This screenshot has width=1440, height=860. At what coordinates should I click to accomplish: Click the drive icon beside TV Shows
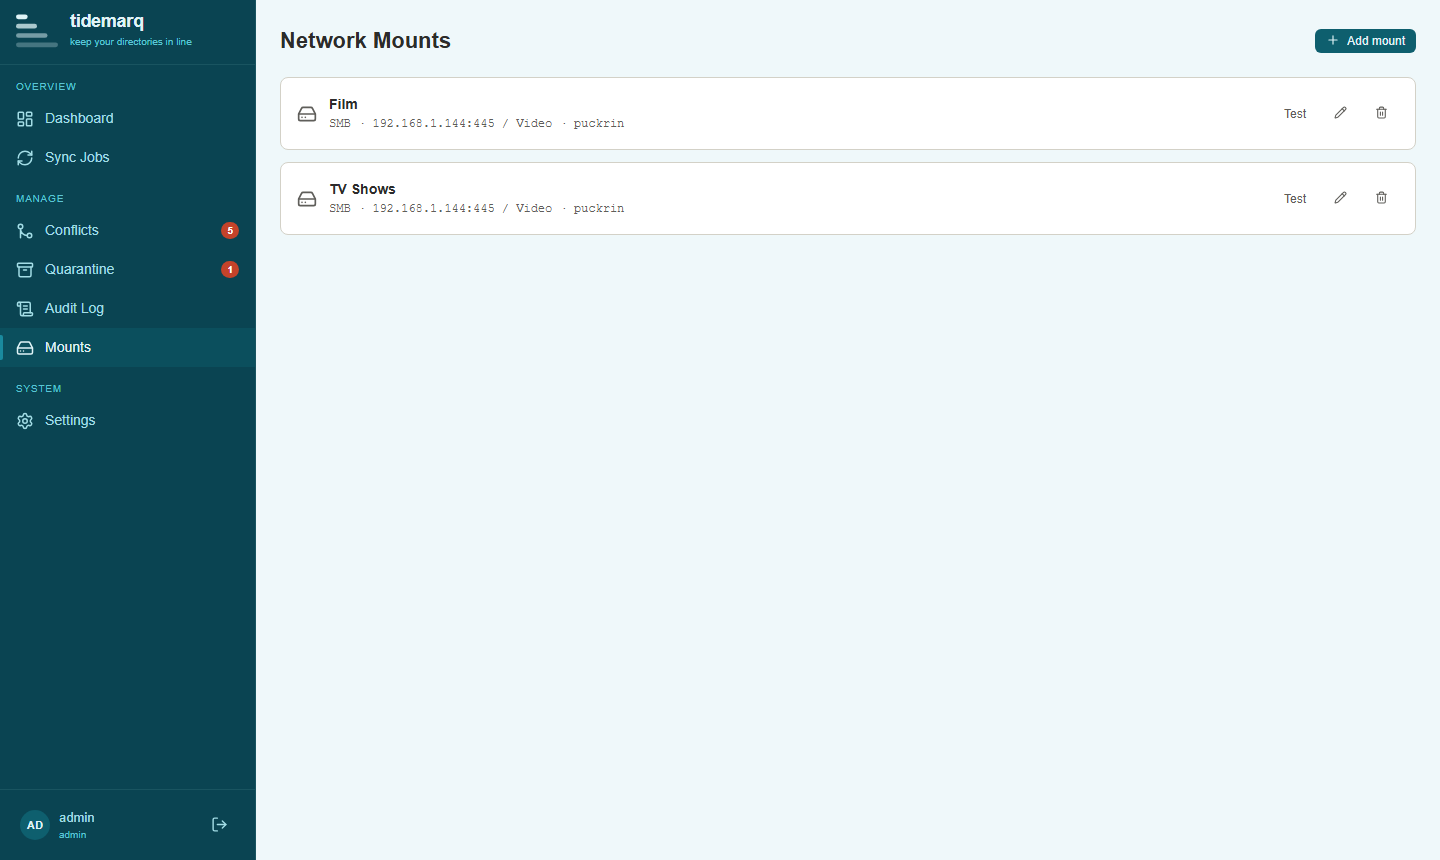point(307,199)
